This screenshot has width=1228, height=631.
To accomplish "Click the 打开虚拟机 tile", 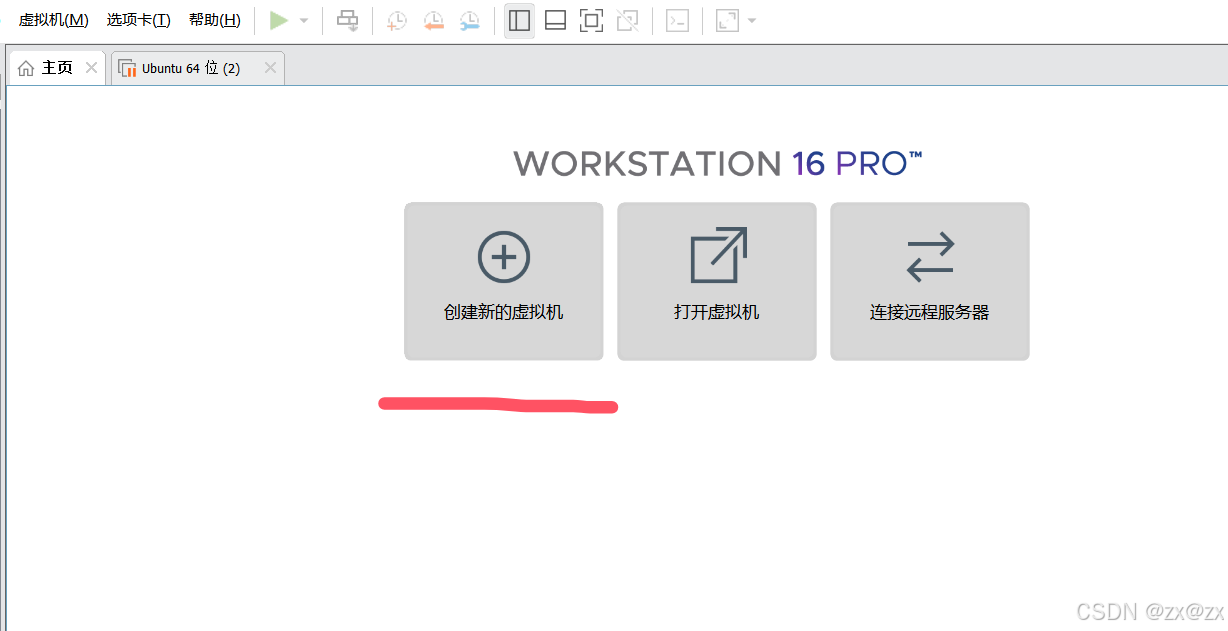I will click(x=717, y=281).
